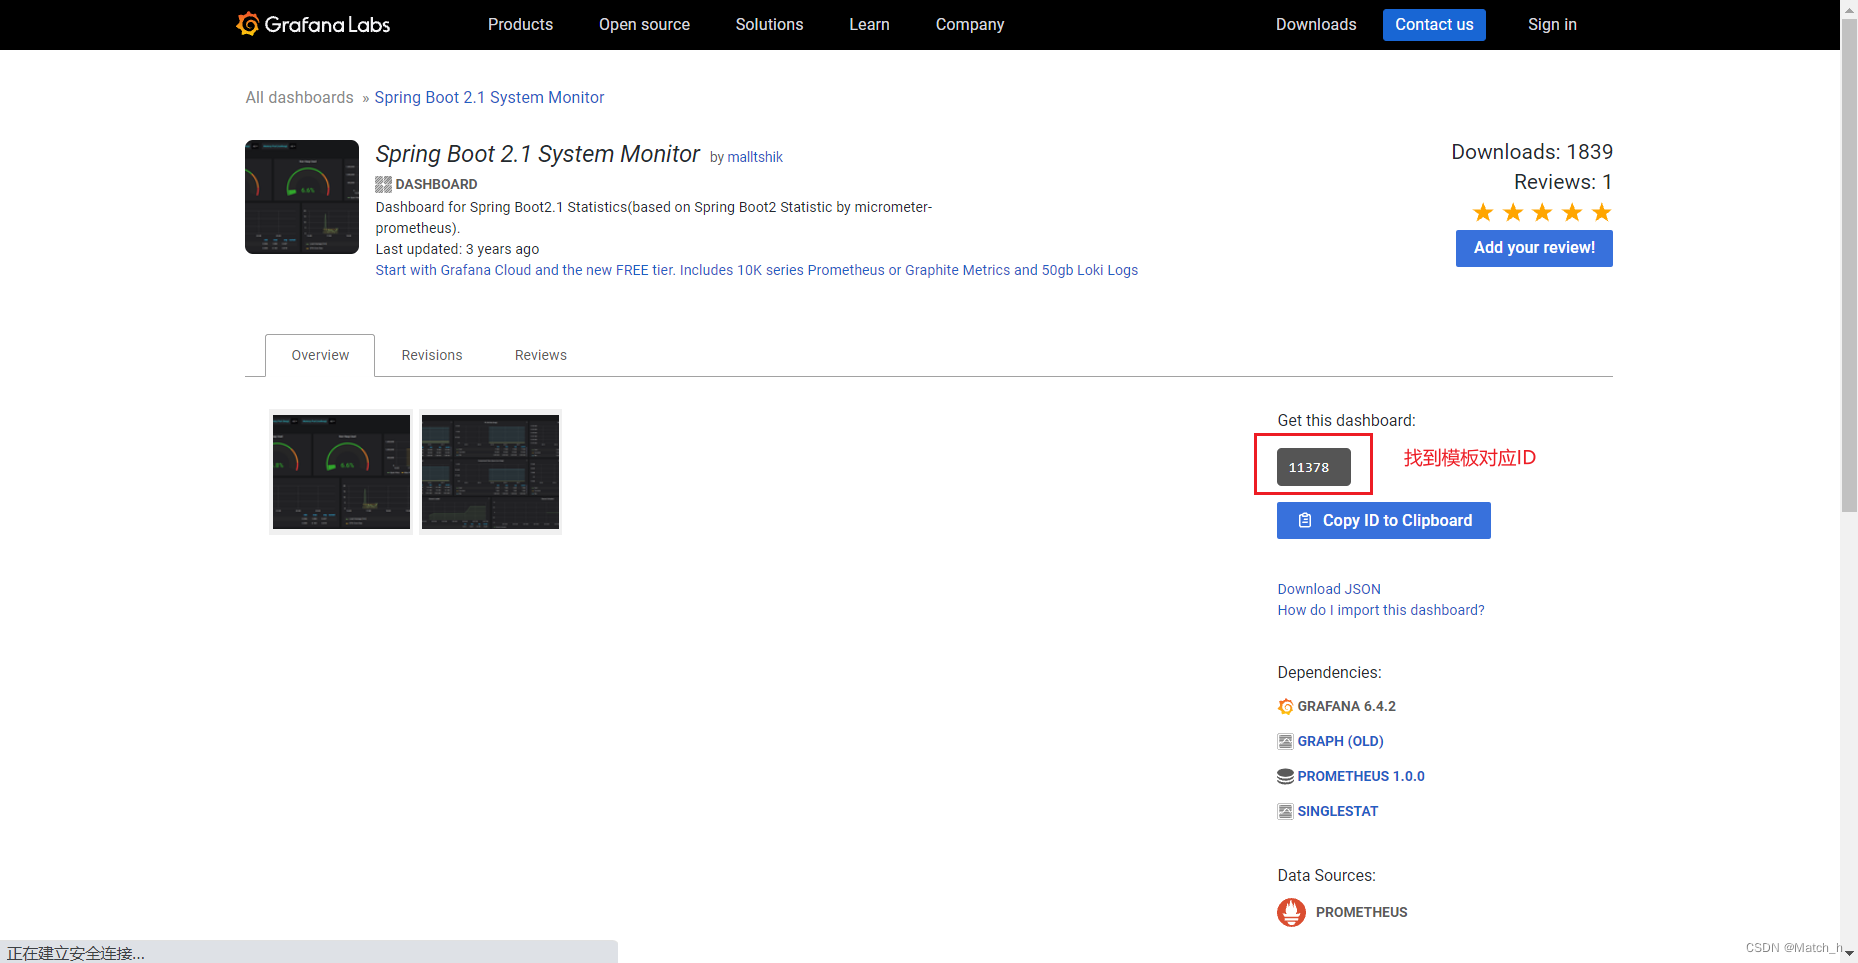
Task: Click the Spring Boot 2.1 System Monitor breadcrumb
Action: click(x=489, y=97)
